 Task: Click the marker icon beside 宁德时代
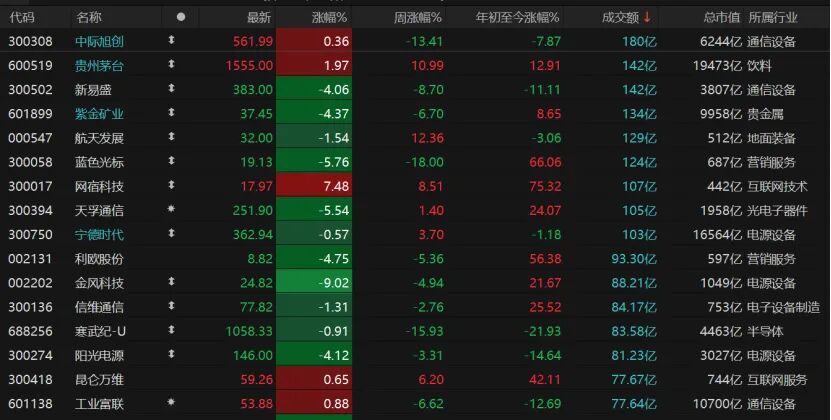[171, 234]
